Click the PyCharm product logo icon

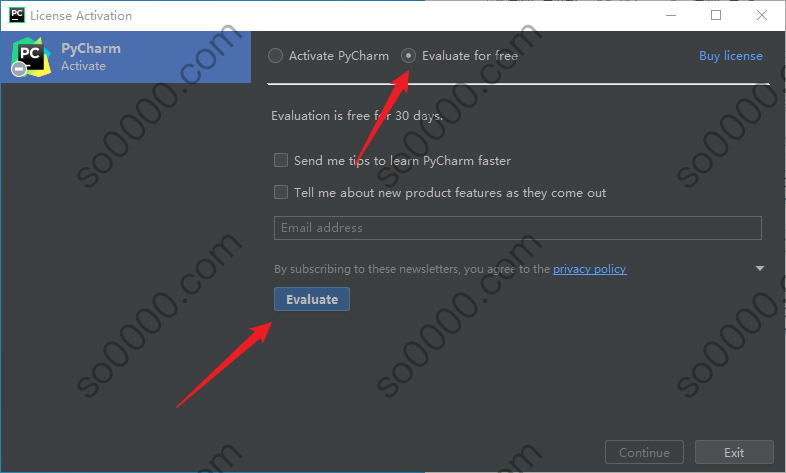tap(31, 57)
